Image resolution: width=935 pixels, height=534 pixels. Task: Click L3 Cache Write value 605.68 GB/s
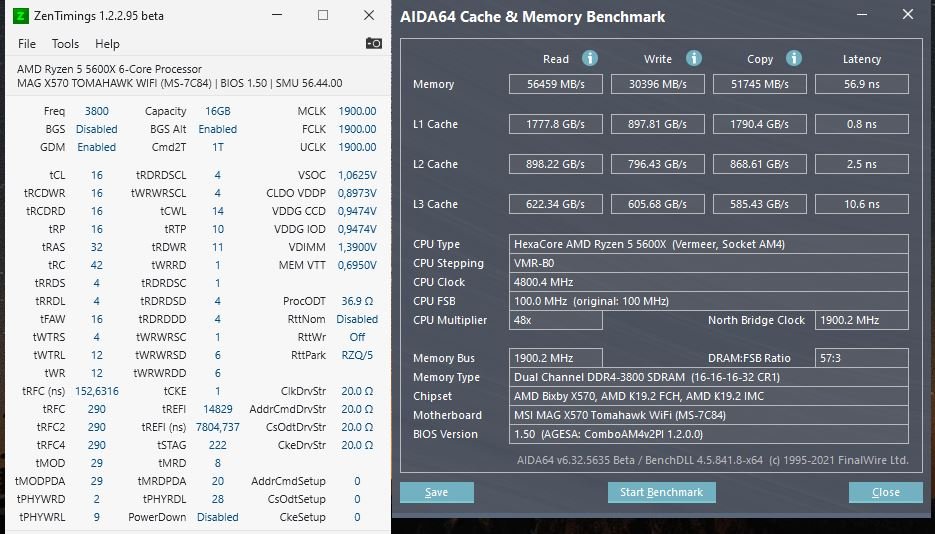point(658,204)
